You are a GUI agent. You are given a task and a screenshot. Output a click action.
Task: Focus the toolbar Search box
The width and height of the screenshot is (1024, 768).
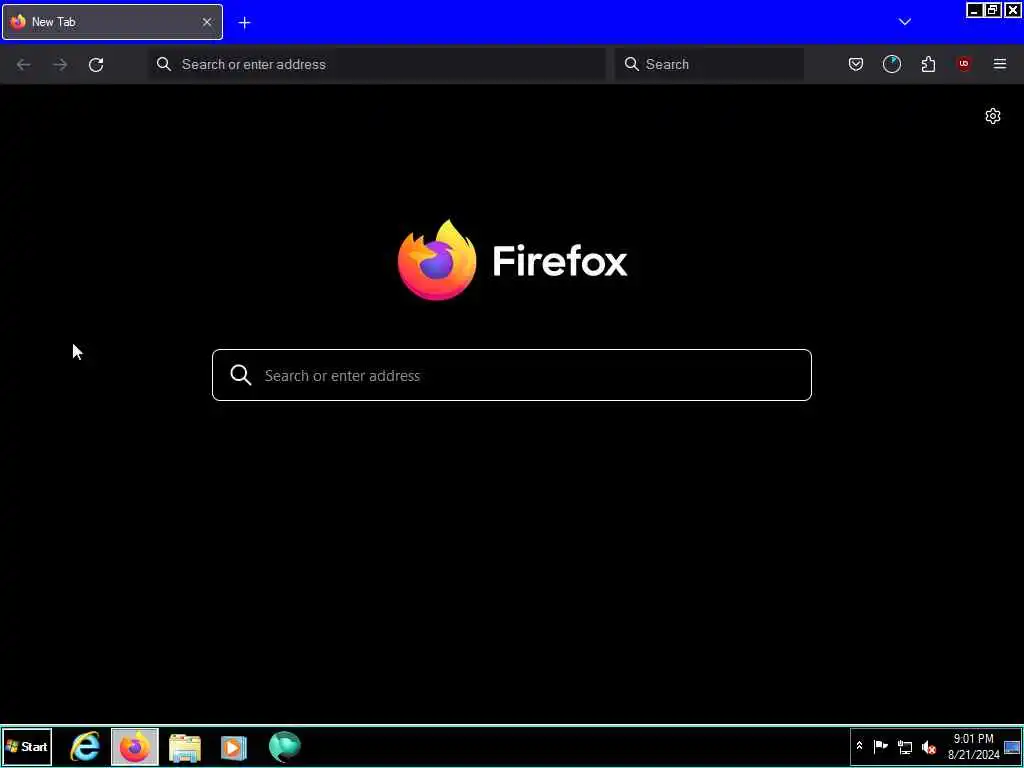click(709, 64)
